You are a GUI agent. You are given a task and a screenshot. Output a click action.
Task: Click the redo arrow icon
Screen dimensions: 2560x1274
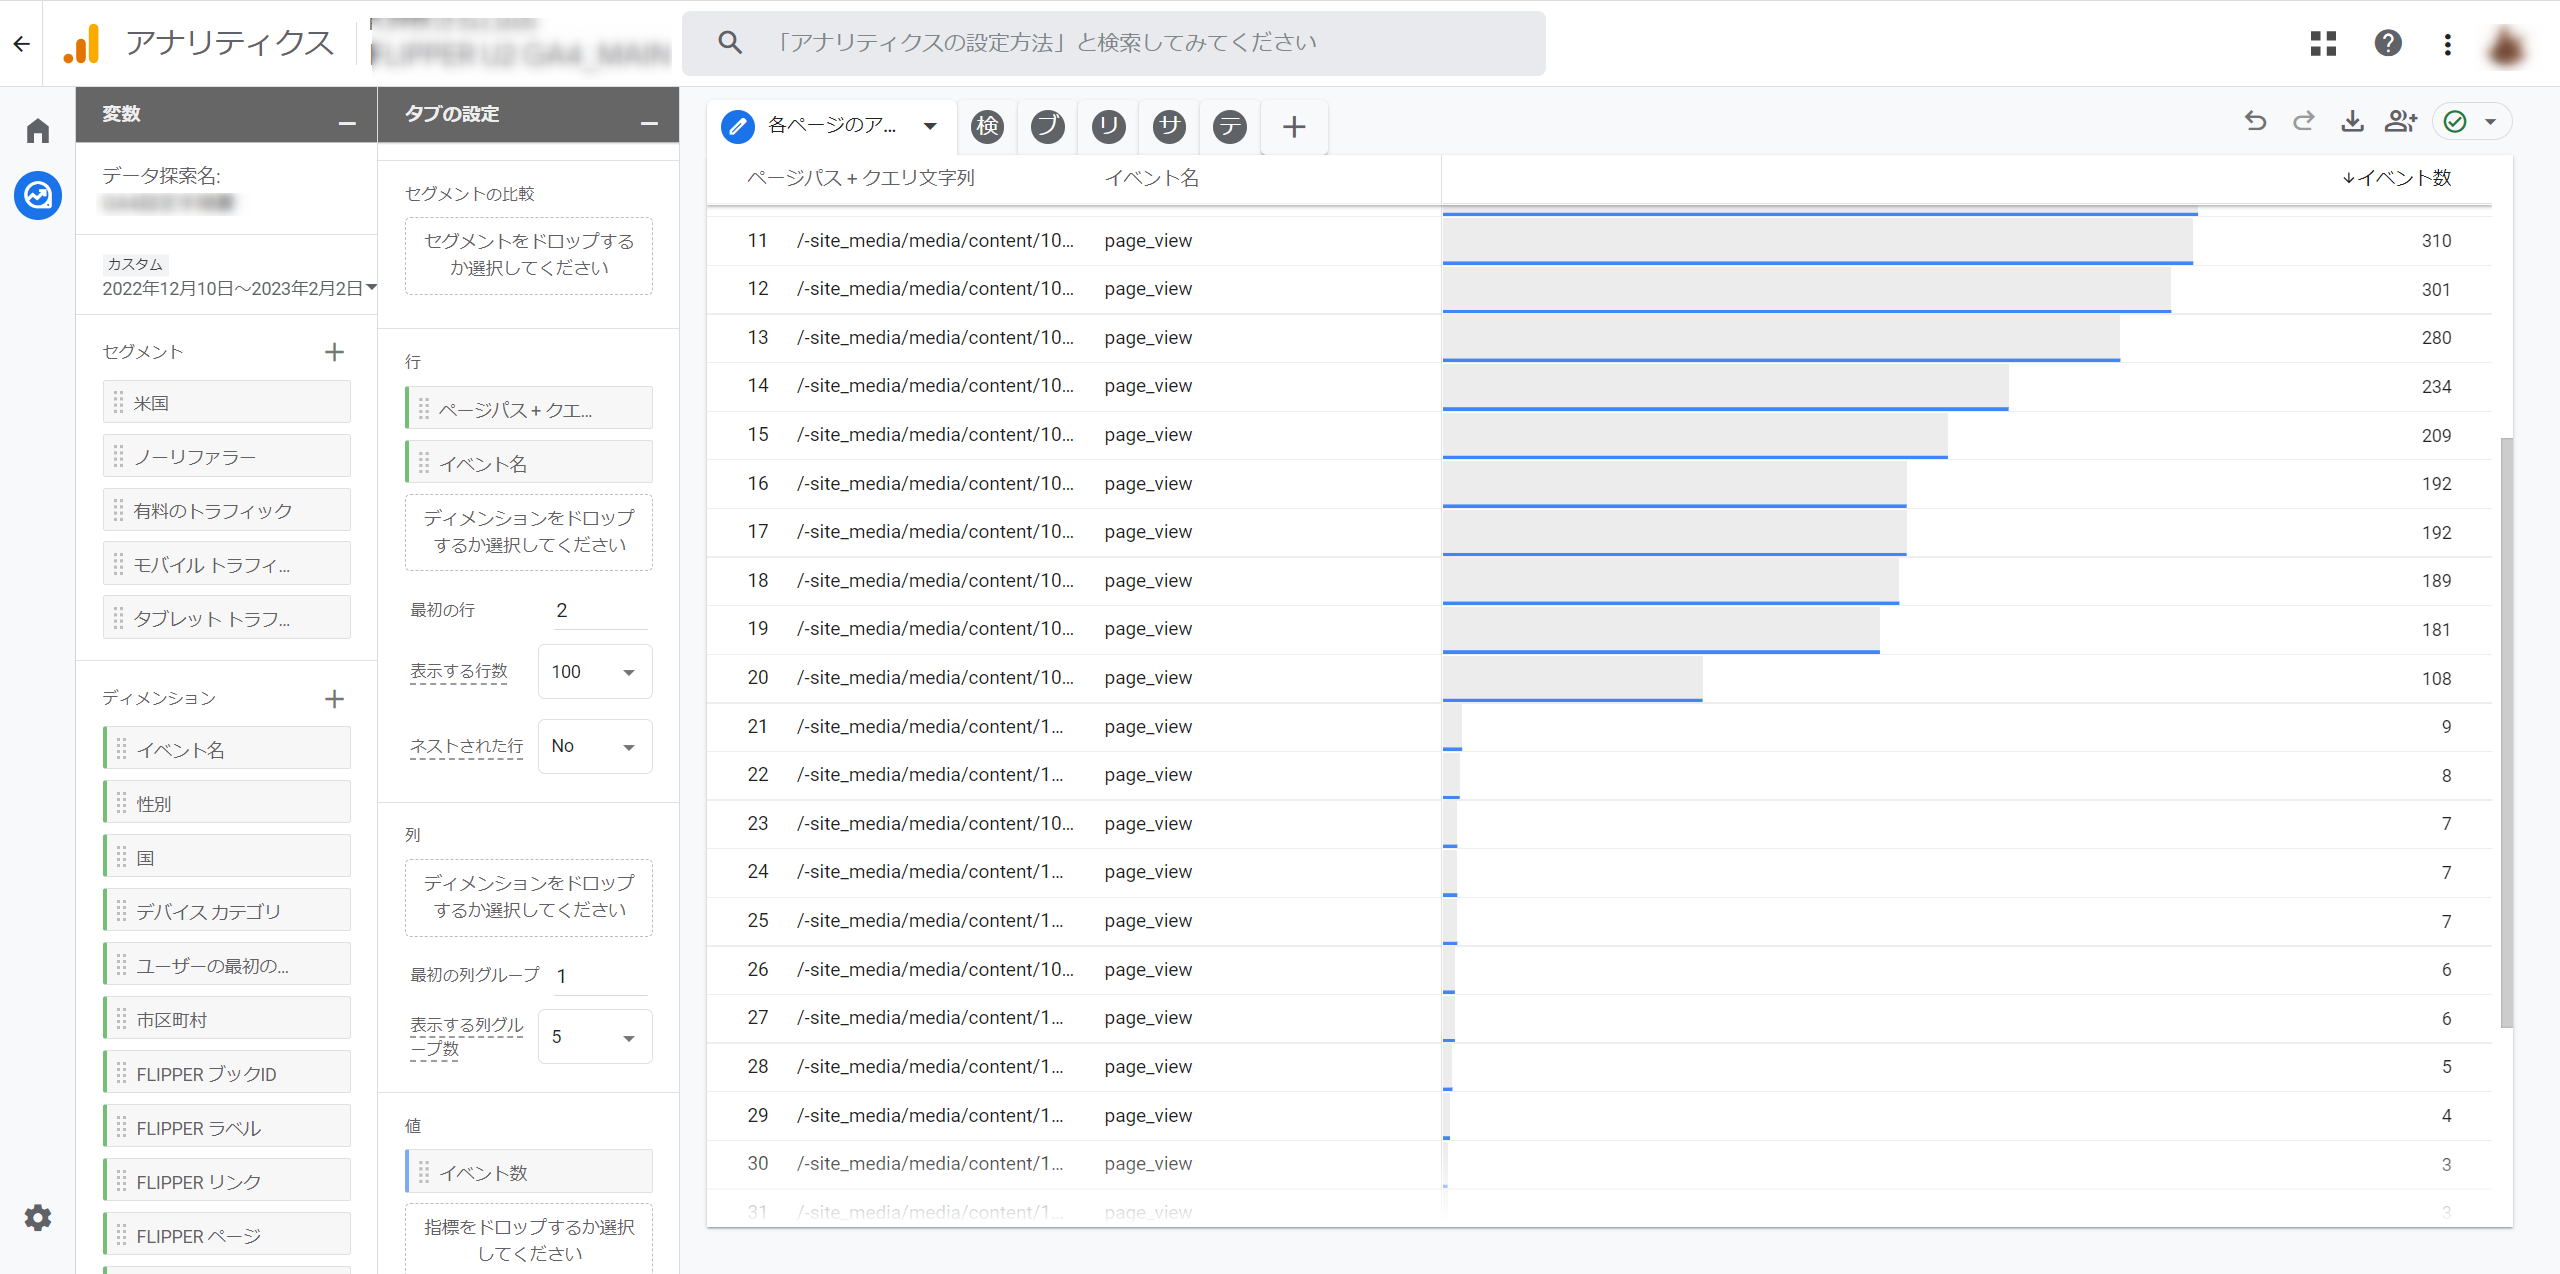click(x=2304, y=122)
